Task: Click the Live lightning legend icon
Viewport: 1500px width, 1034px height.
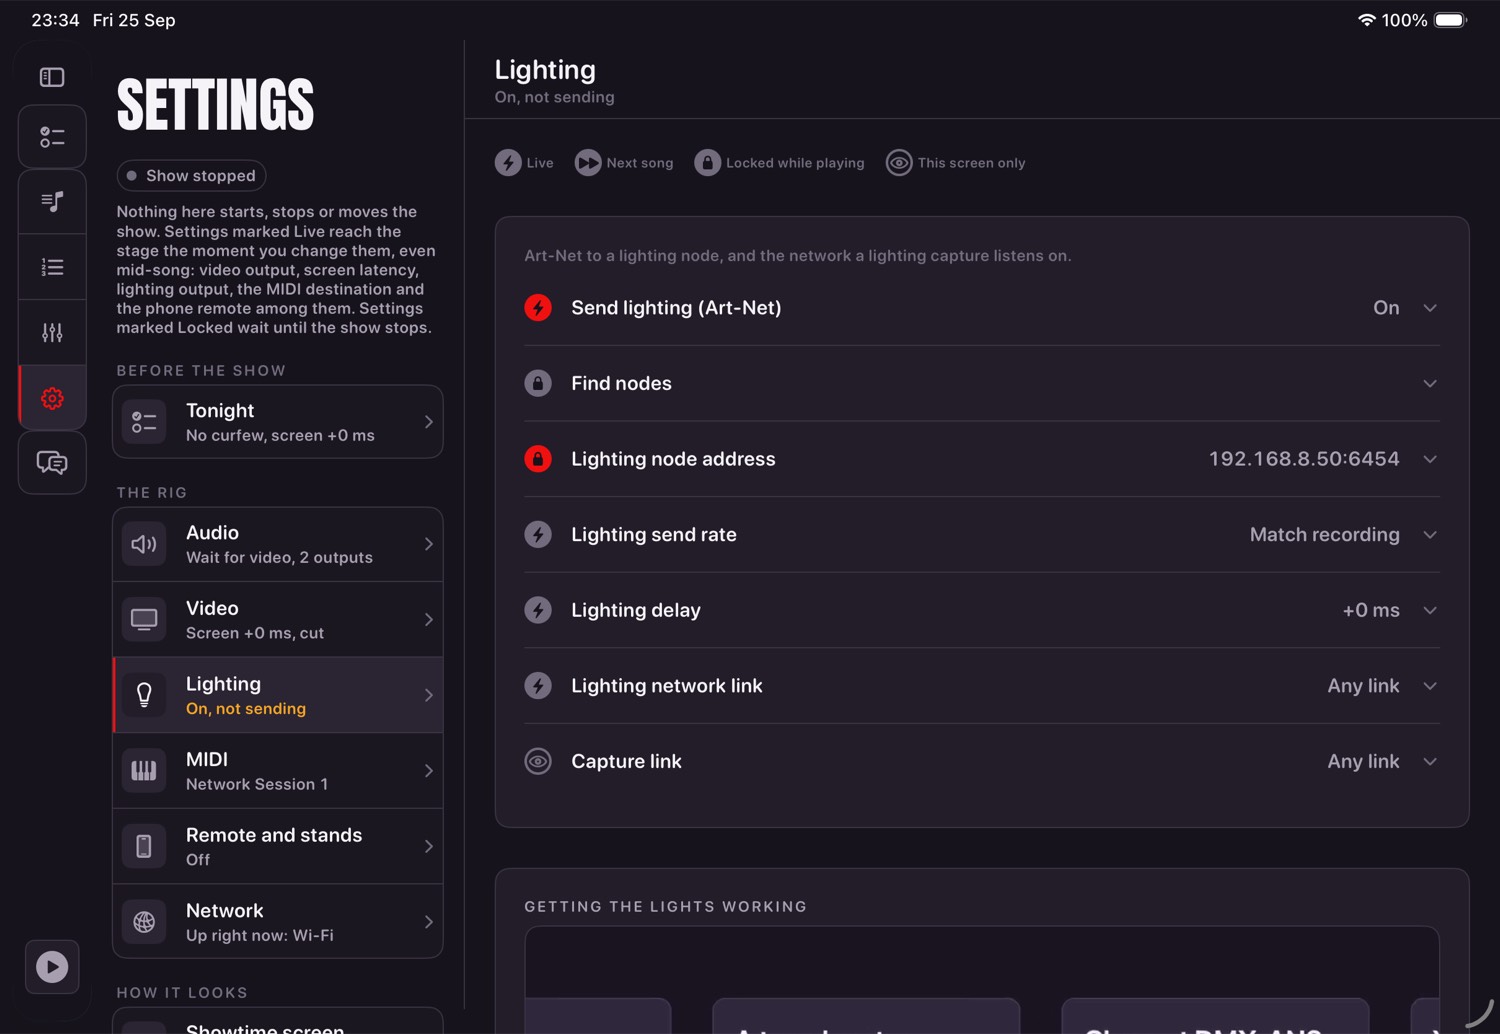Action: tap(508, 163)
